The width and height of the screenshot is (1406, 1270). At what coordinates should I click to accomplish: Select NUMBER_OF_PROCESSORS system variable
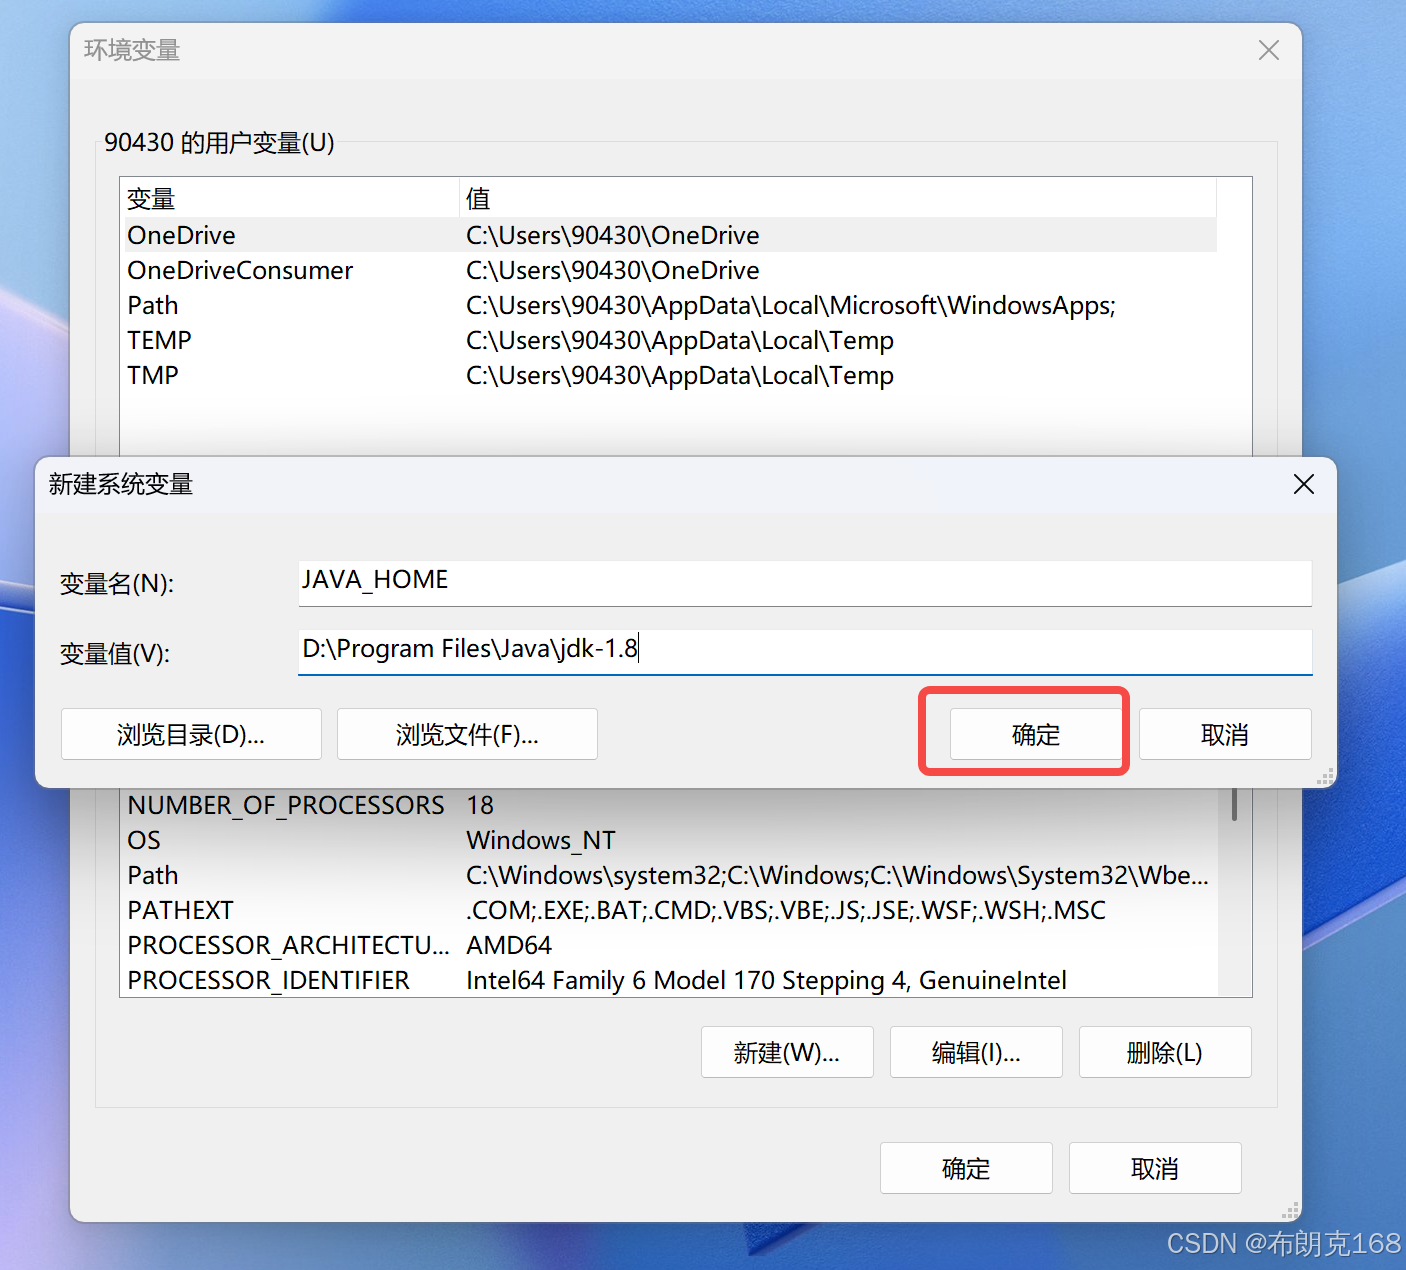tap(668, 805)
